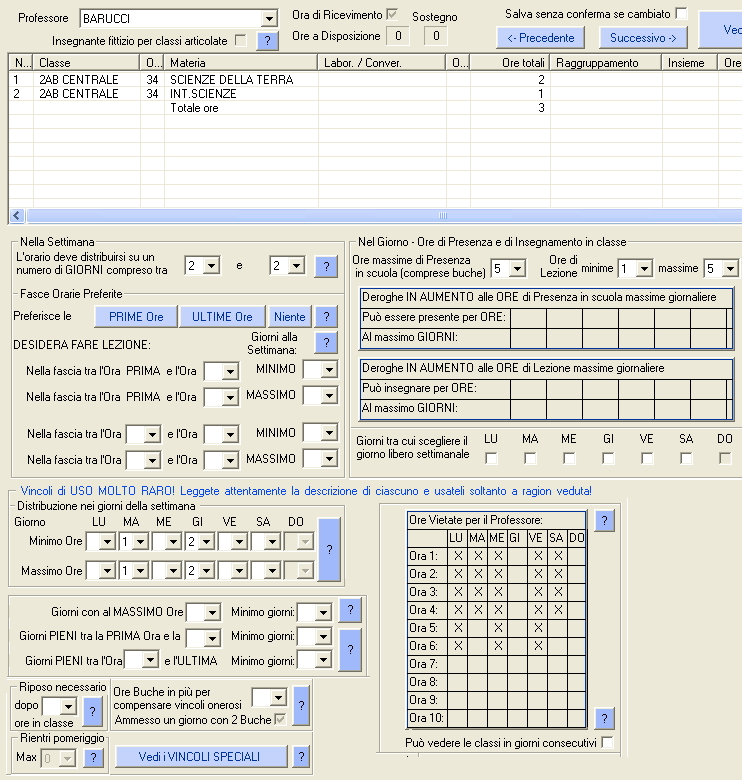Image resolution: width=742 pixels, height=780 pixels.
Task: Toggle forbidden Ora 1 on GI
Action: point(517,556)
